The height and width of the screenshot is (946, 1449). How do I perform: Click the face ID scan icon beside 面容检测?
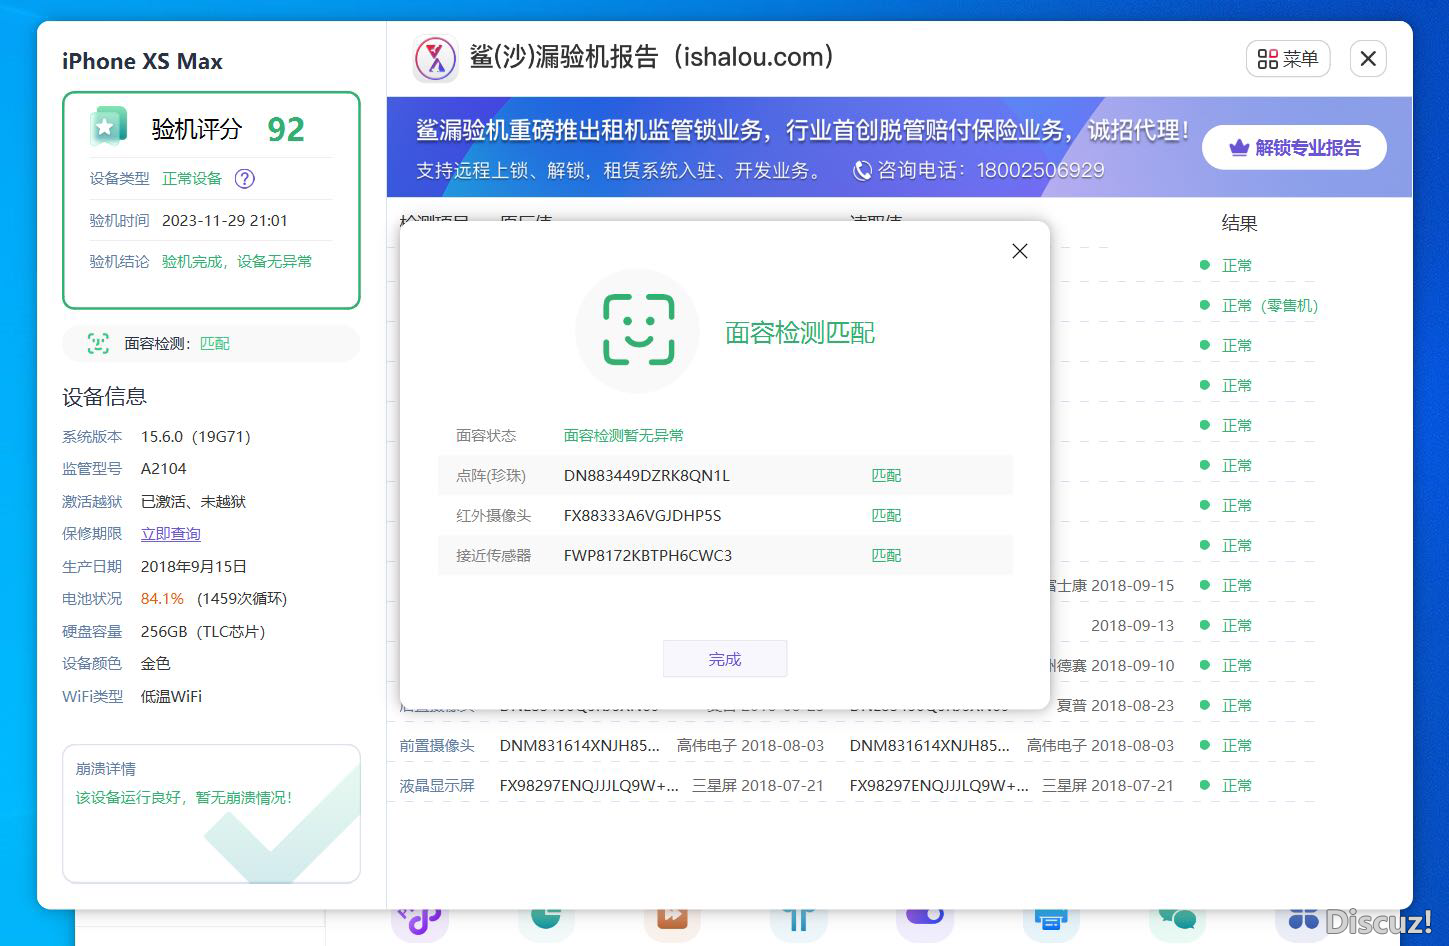pyautogui.click(x=98, y=344)
